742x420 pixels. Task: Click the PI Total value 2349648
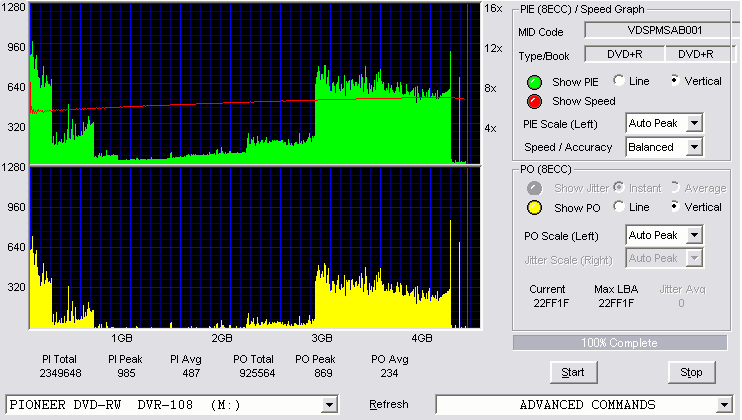(60, 373)
